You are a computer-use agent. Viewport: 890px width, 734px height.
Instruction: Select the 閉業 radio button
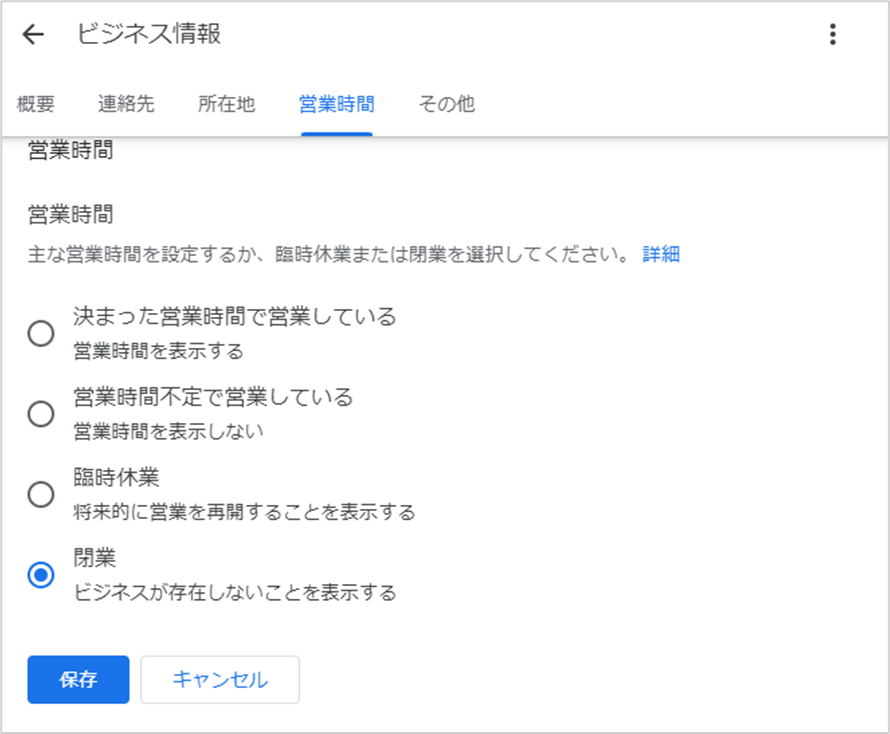(41, 575)
